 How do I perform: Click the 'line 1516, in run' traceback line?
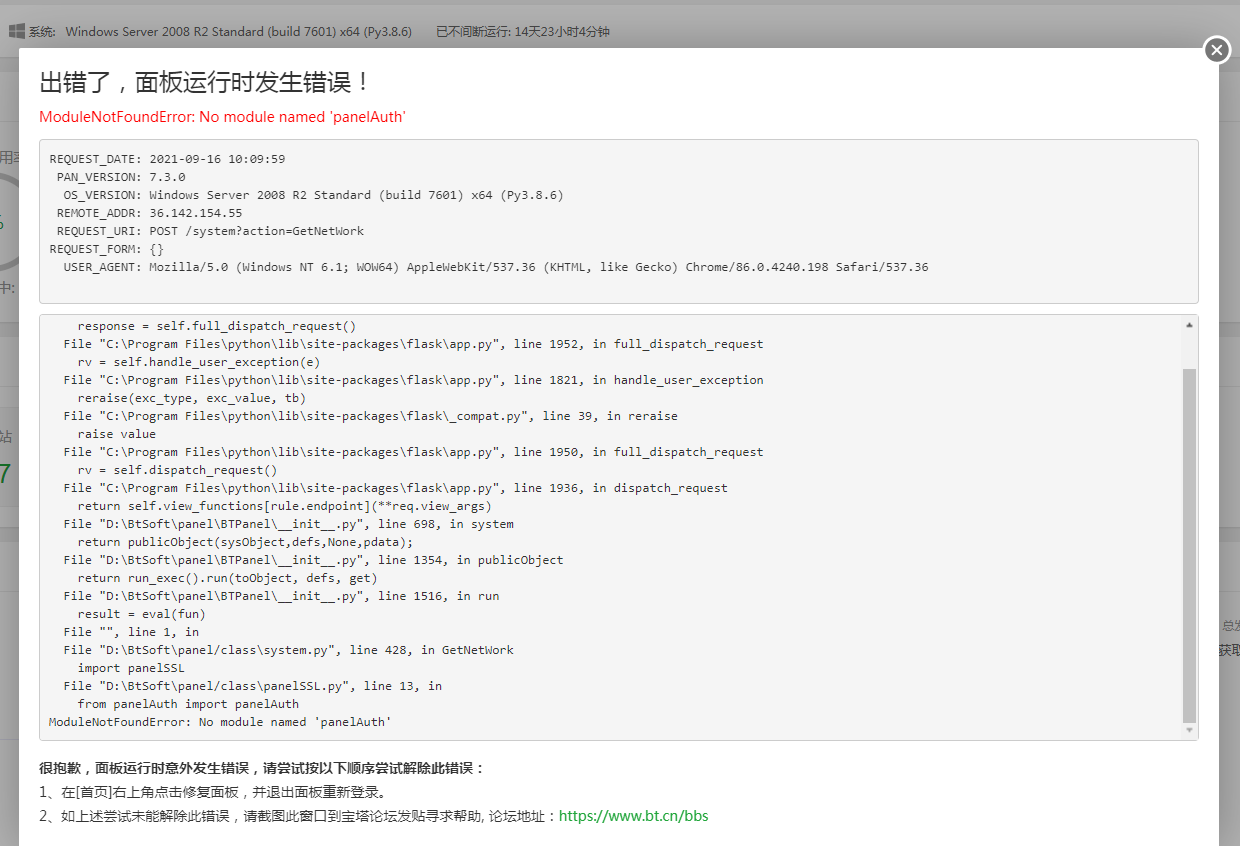pos(281,596)
